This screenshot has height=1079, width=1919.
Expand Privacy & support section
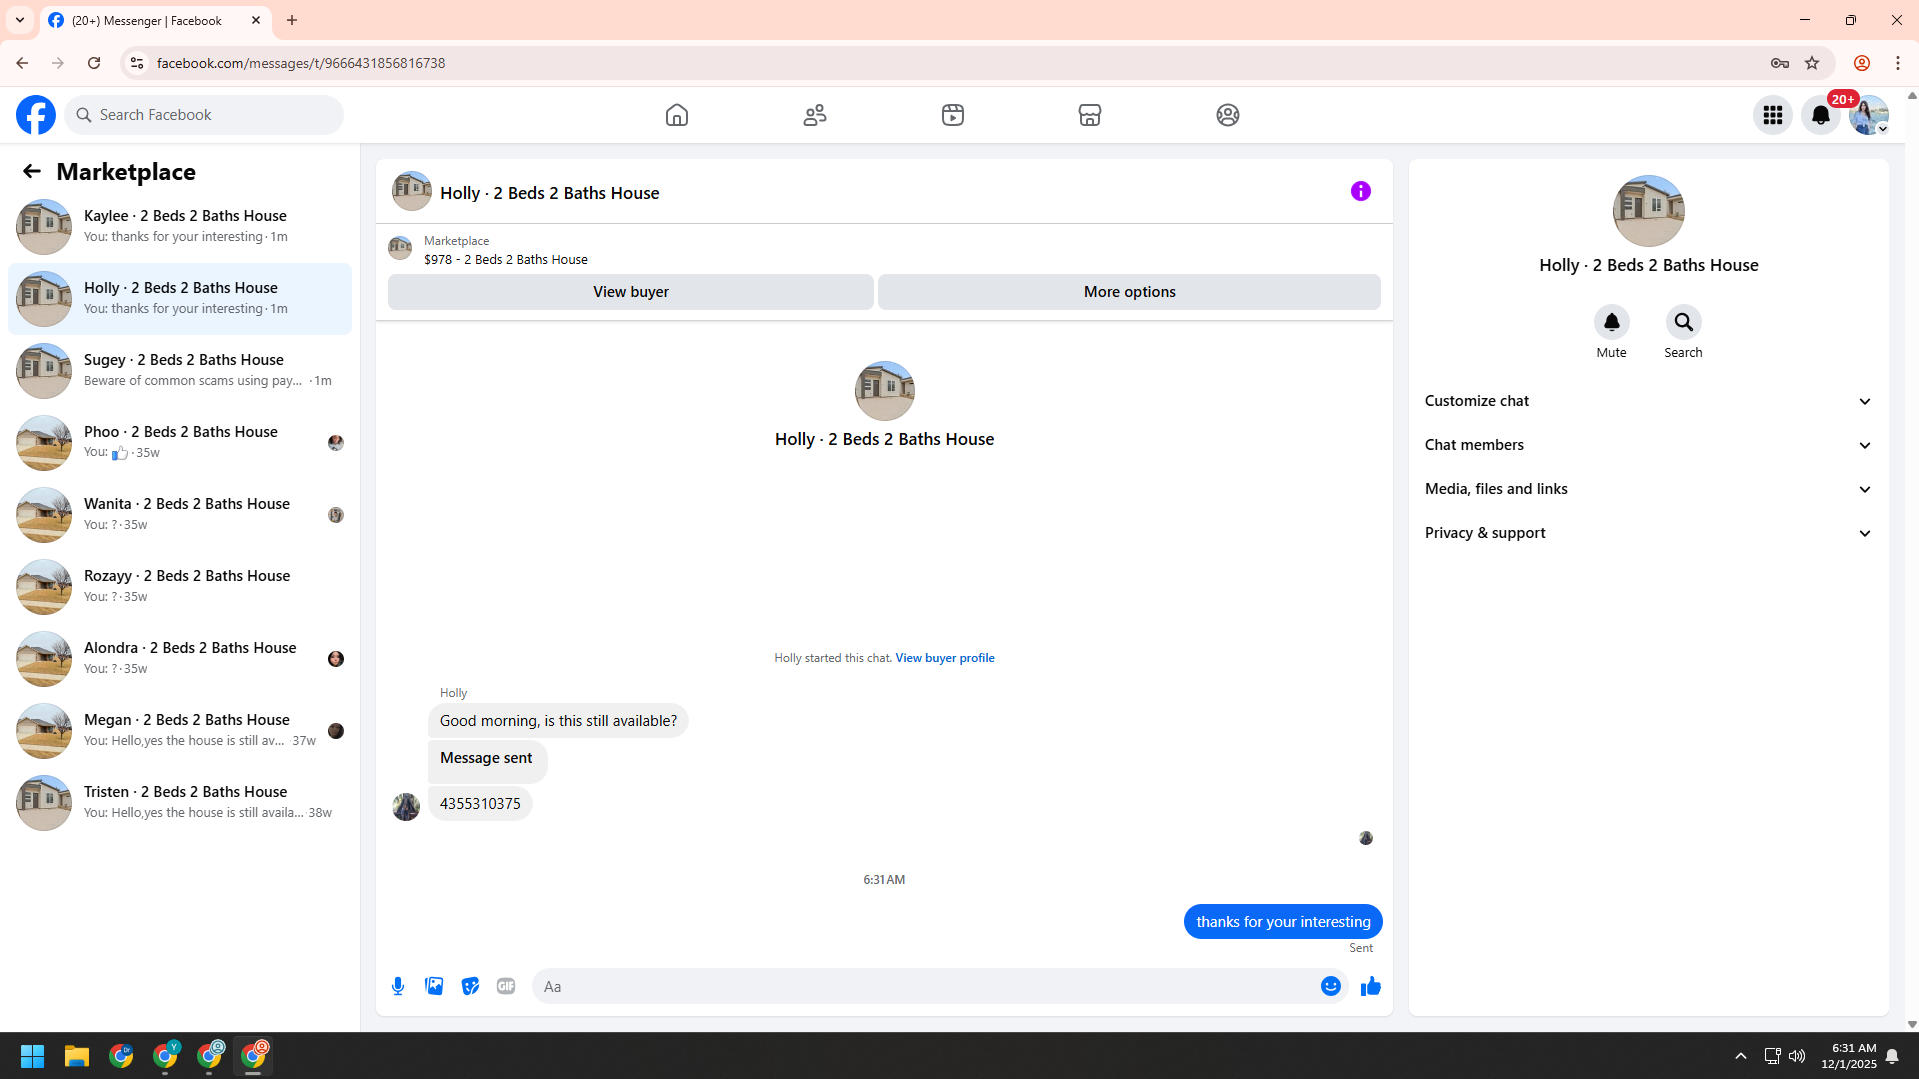1648,533
